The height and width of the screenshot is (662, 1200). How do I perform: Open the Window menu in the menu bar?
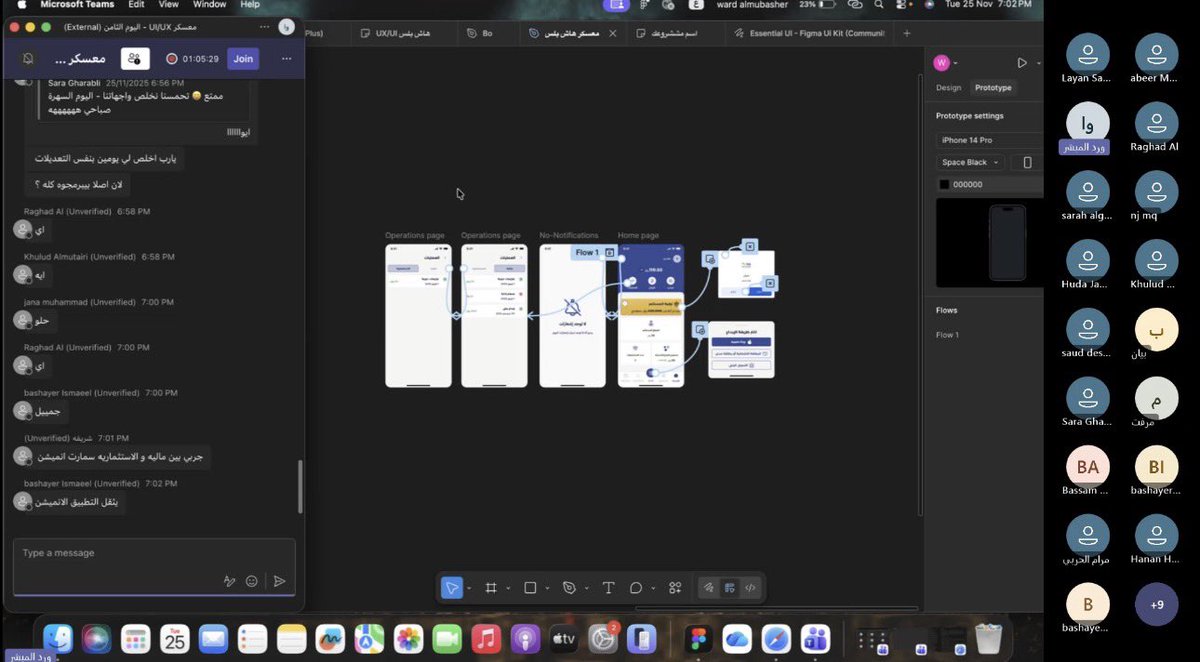click(x=208, y=4)
